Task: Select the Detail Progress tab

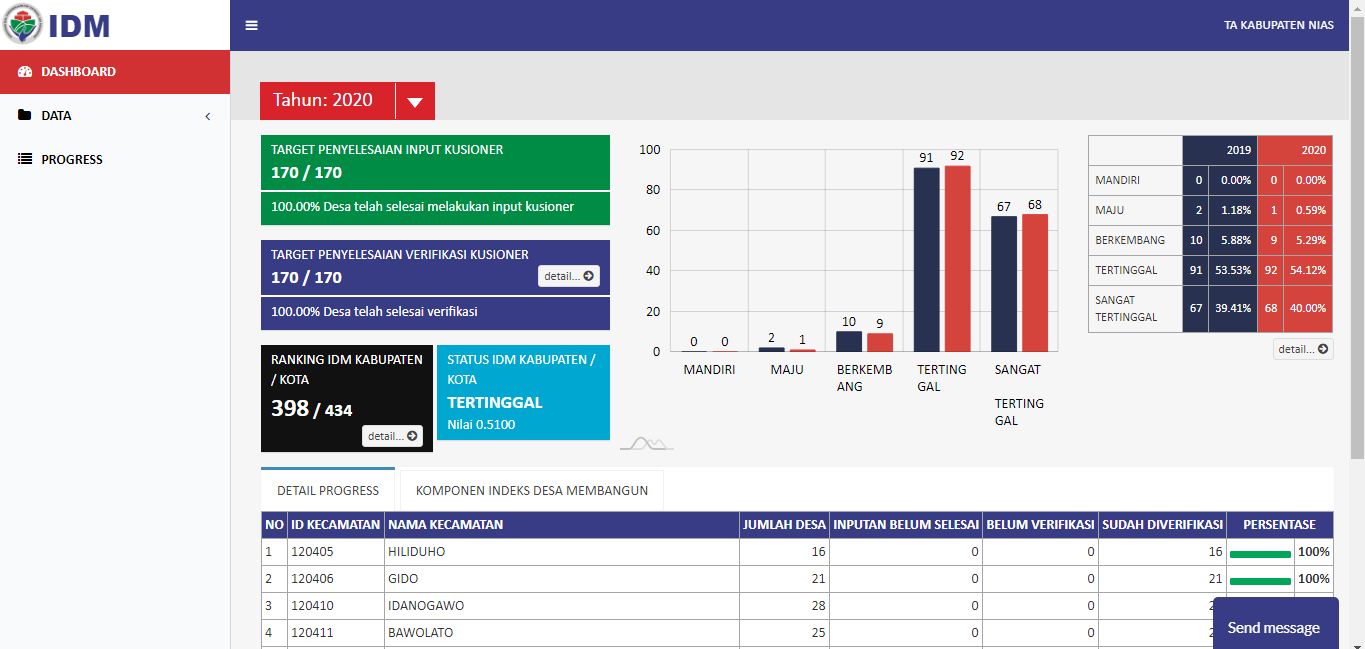Action: click(x=328, y=490)
